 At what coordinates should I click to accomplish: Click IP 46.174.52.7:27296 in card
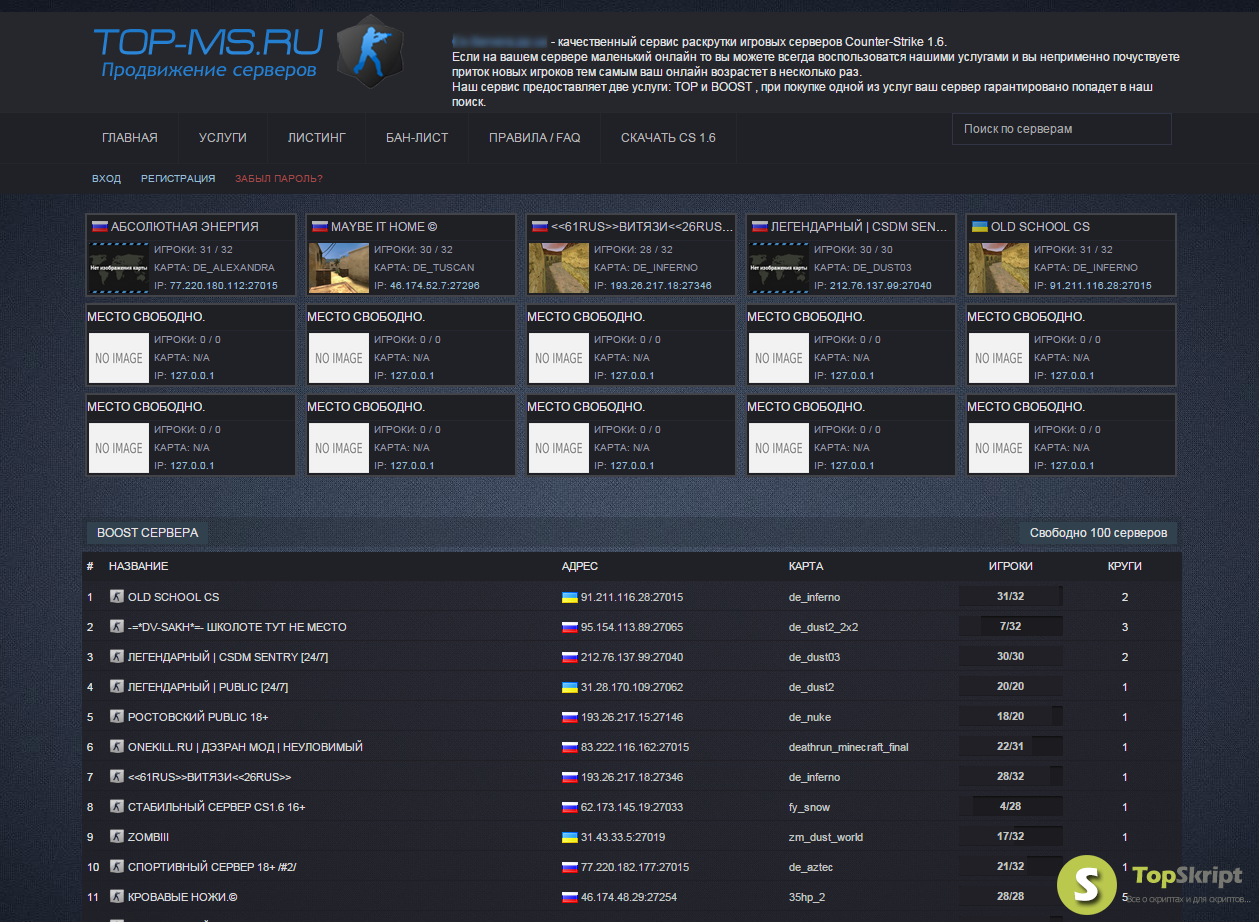434,286
